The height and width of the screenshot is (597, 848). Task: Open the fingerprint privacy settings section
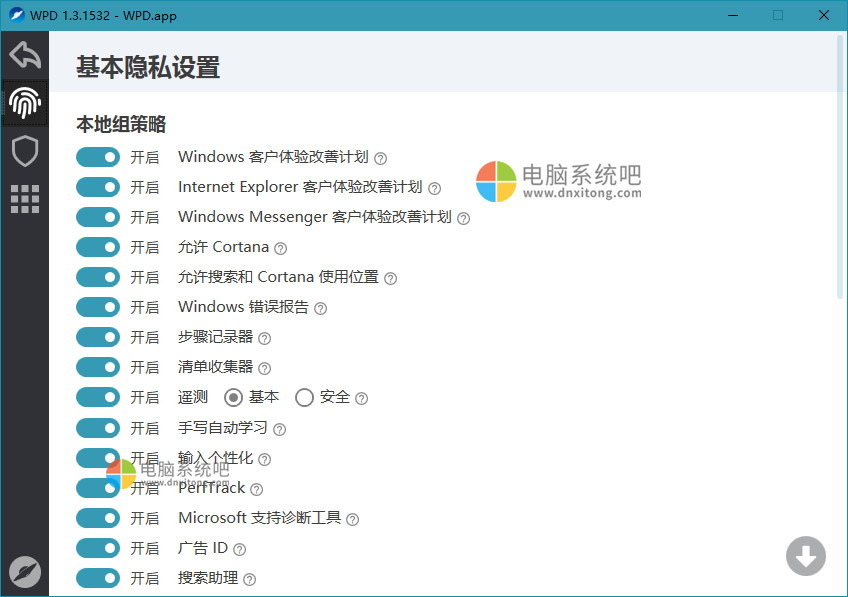tap(25, 103)
